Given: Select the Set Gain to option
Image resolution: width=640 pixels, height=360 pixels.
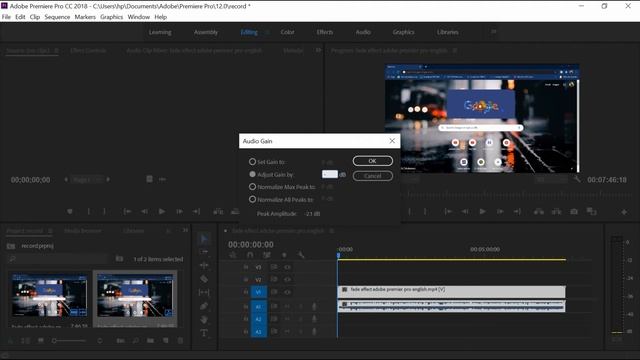Looking at the screenshot, I should click(x=252, y=162).
